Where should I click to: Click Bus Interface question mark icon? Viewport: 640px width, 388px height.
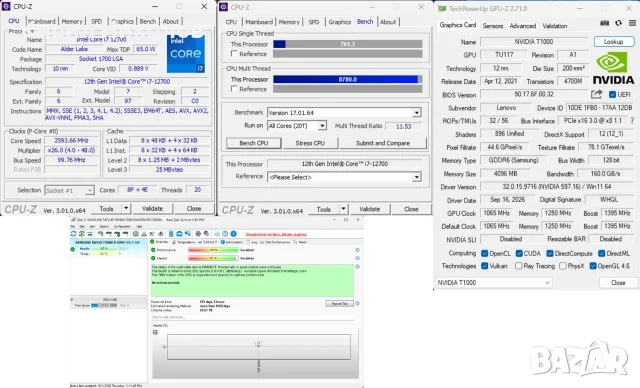[x=632, y=121]
